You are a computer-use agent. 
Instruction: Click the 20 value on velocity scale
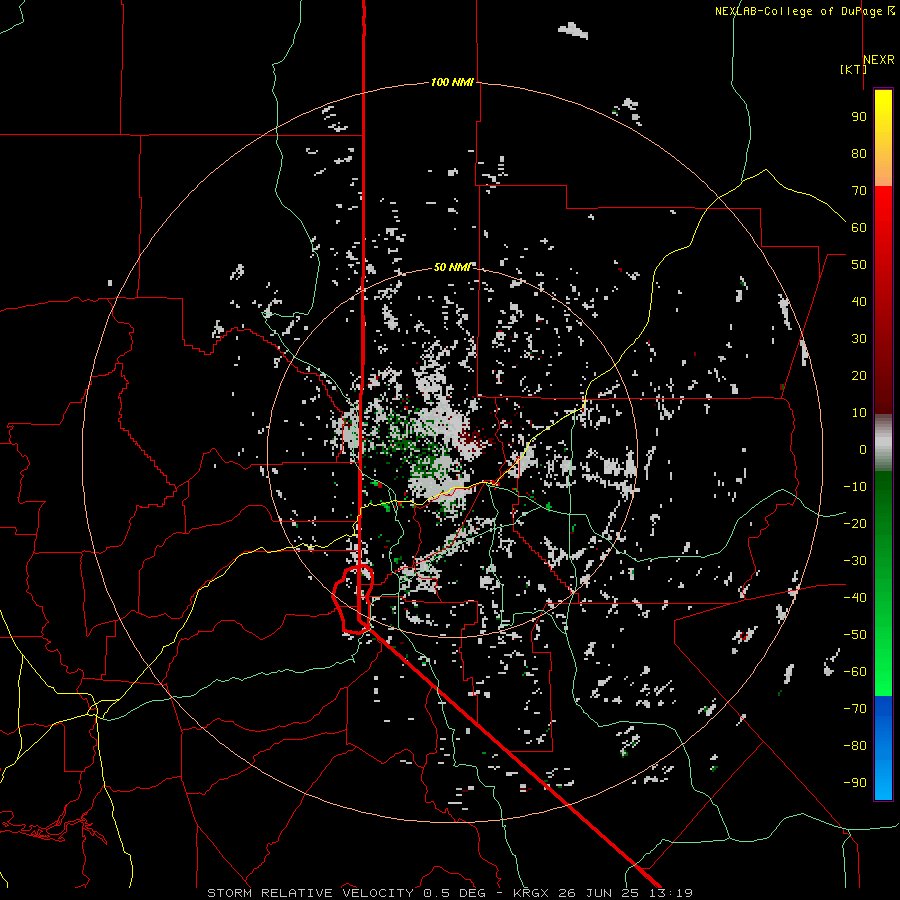pos(859,375)
